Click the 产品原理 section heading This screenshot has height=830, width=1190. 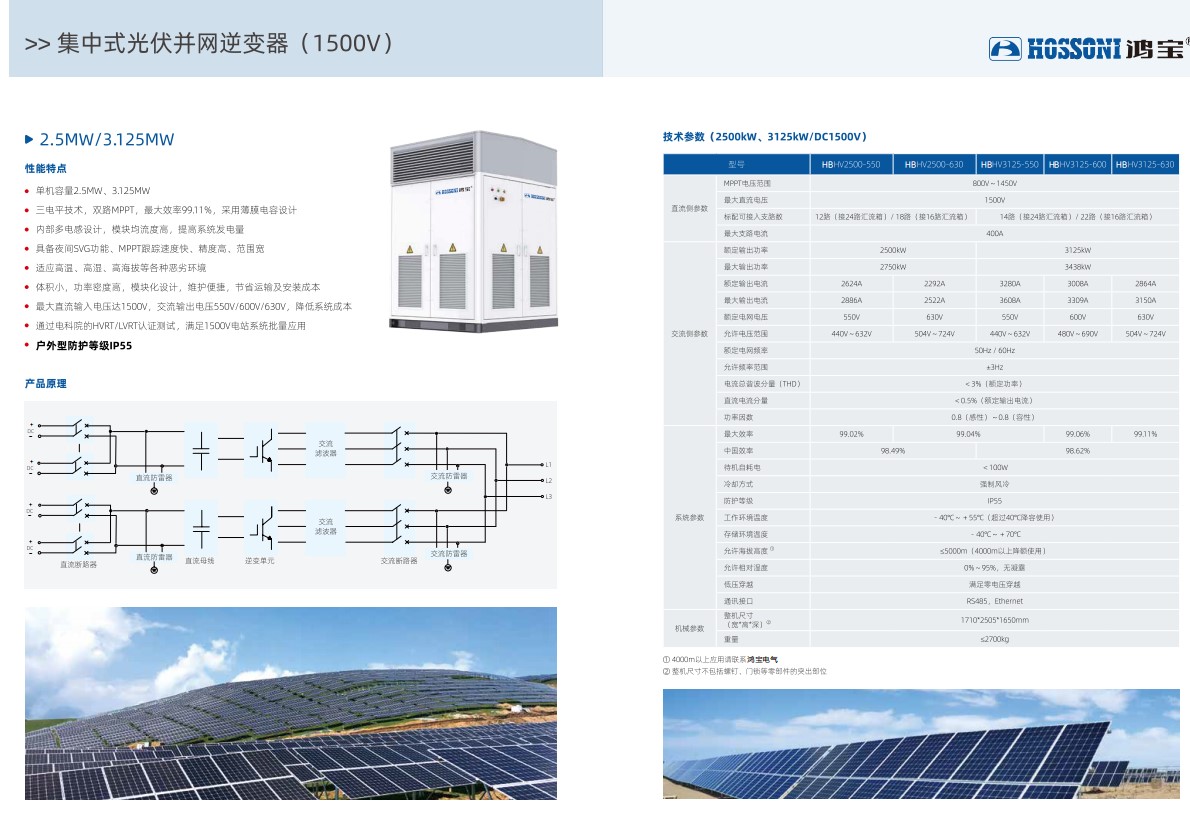pos(46,384)
